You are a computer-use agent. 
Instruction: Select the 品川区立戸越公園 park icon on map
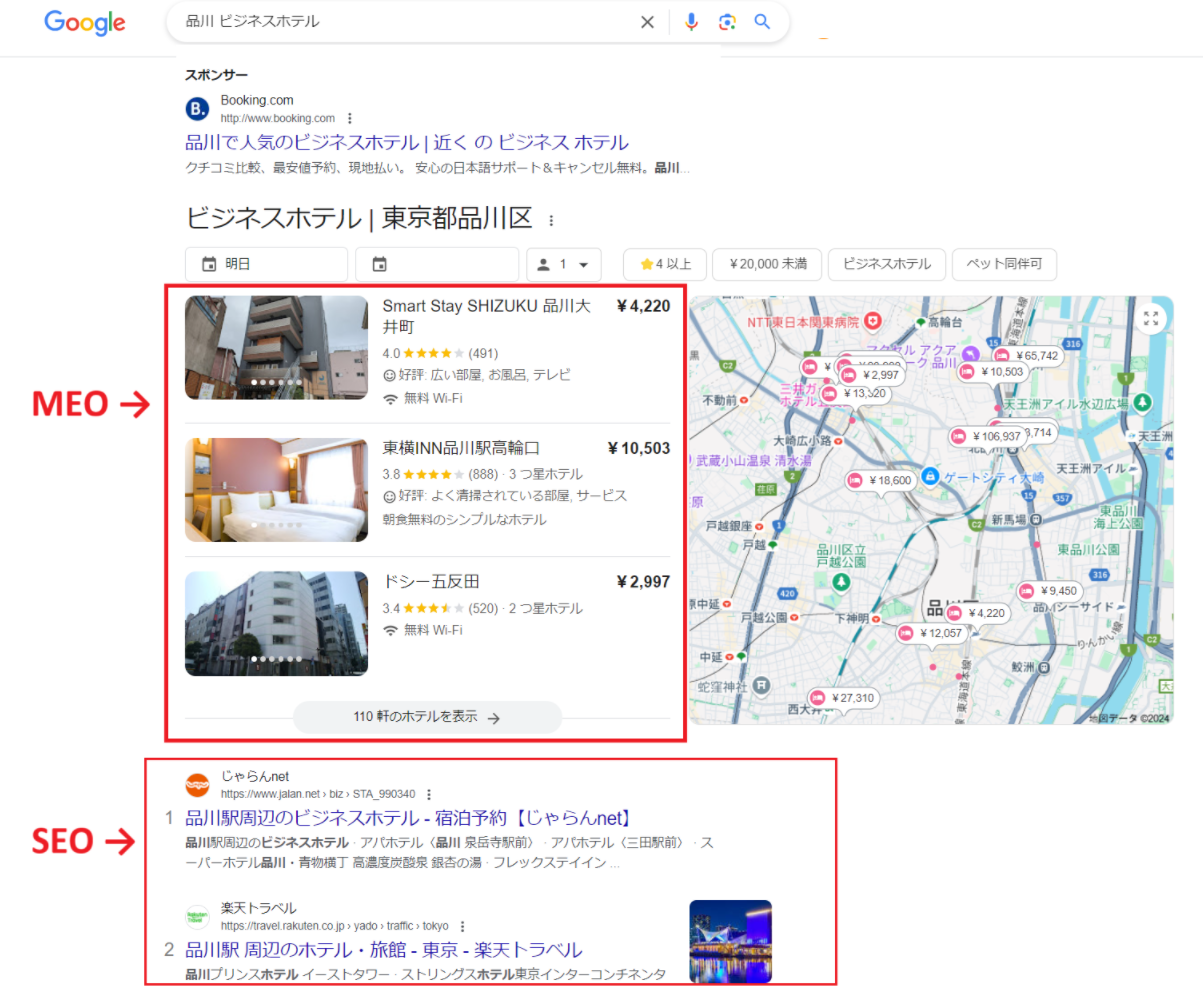[x=843, y=581]
